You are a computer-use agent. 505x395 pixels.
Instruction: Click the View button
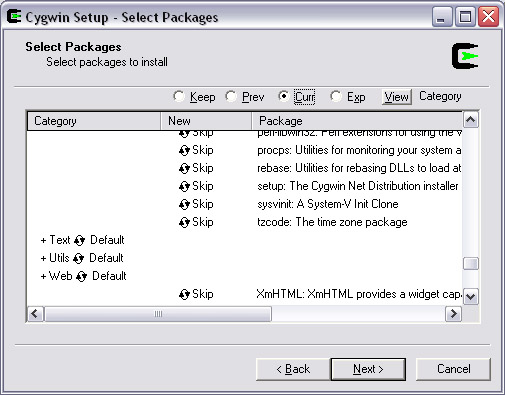pyautogui.click(x=397, y=97)
